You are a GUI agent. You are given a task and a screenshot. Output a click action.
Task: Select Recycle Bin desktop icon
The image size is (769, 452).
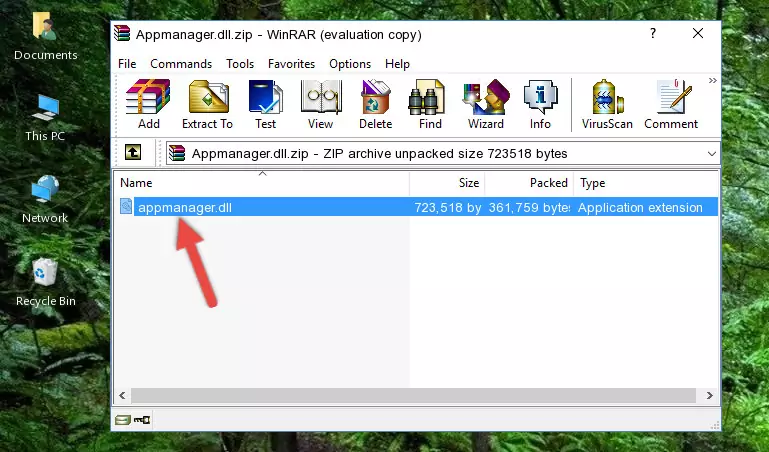point(45,282)
